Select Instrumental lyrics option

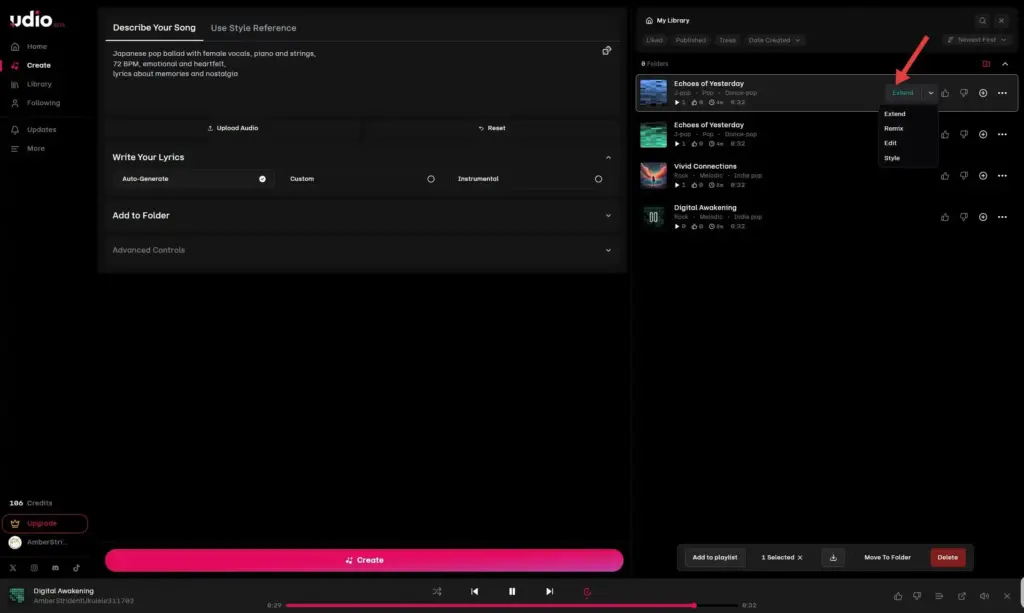(x=530, y=179)
